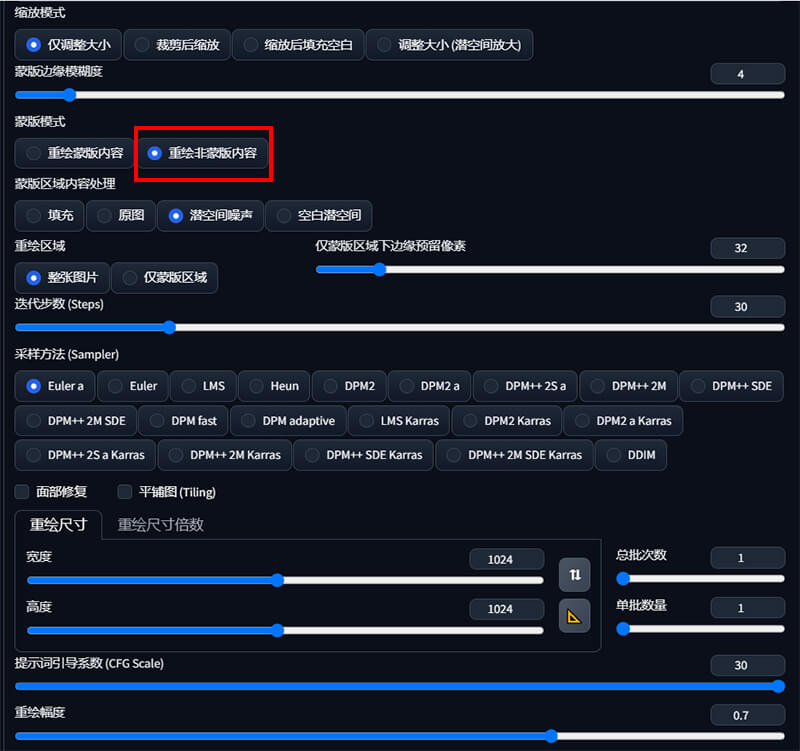This screenshot has width=800, height=751.
Task: Enable the 平铺图 (Tiling) checkbox
Action: pyautogui.click(x=125, y=492)
